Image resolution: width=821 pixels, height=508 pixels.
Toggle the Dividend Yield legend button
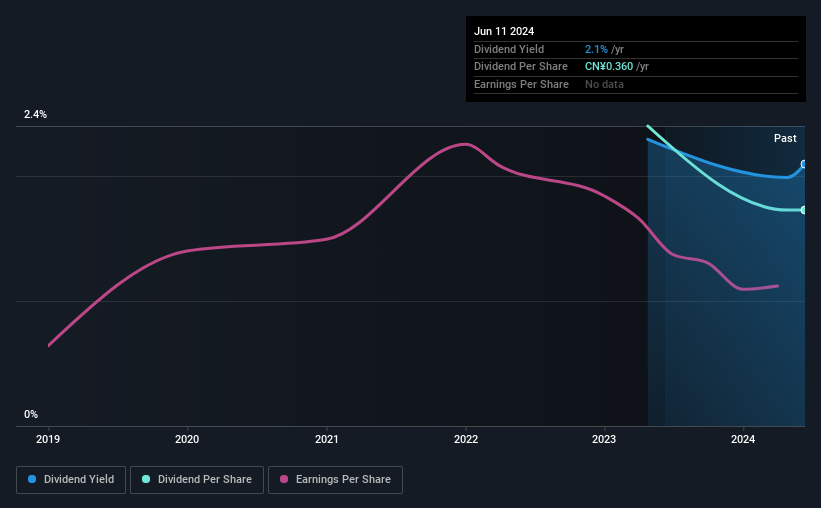71,480
